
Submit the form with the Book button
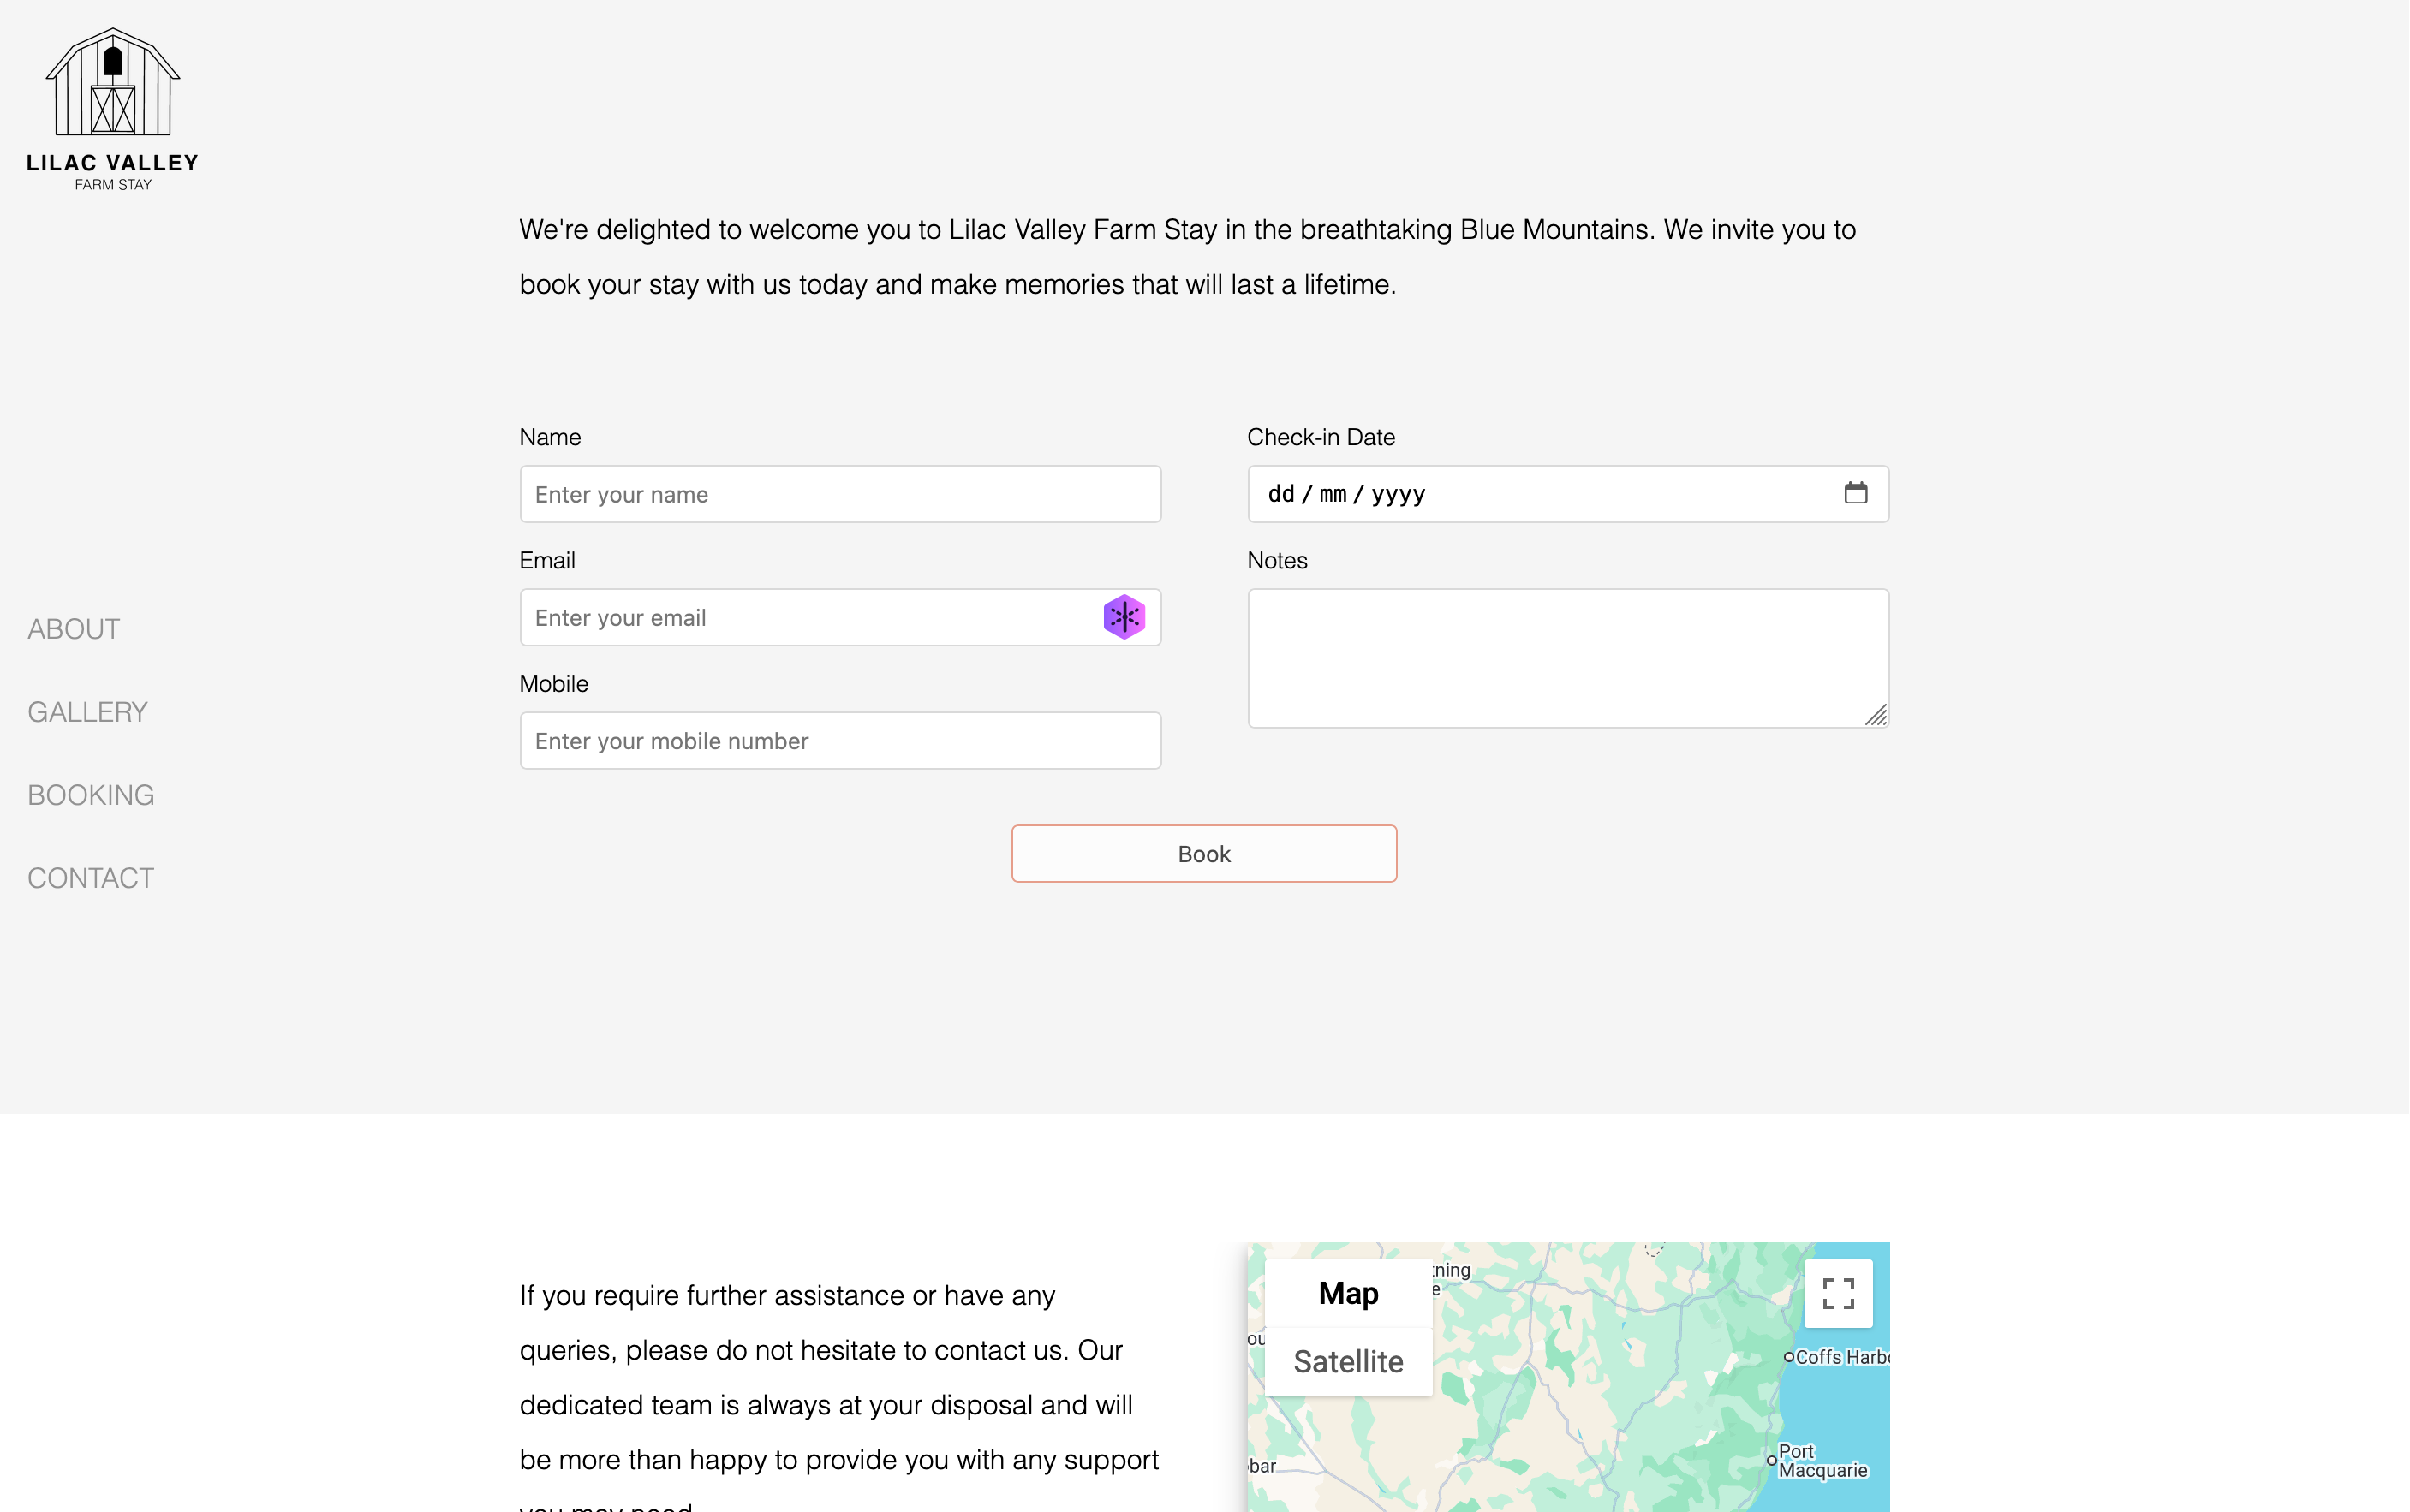click(x=1204, y=854)
